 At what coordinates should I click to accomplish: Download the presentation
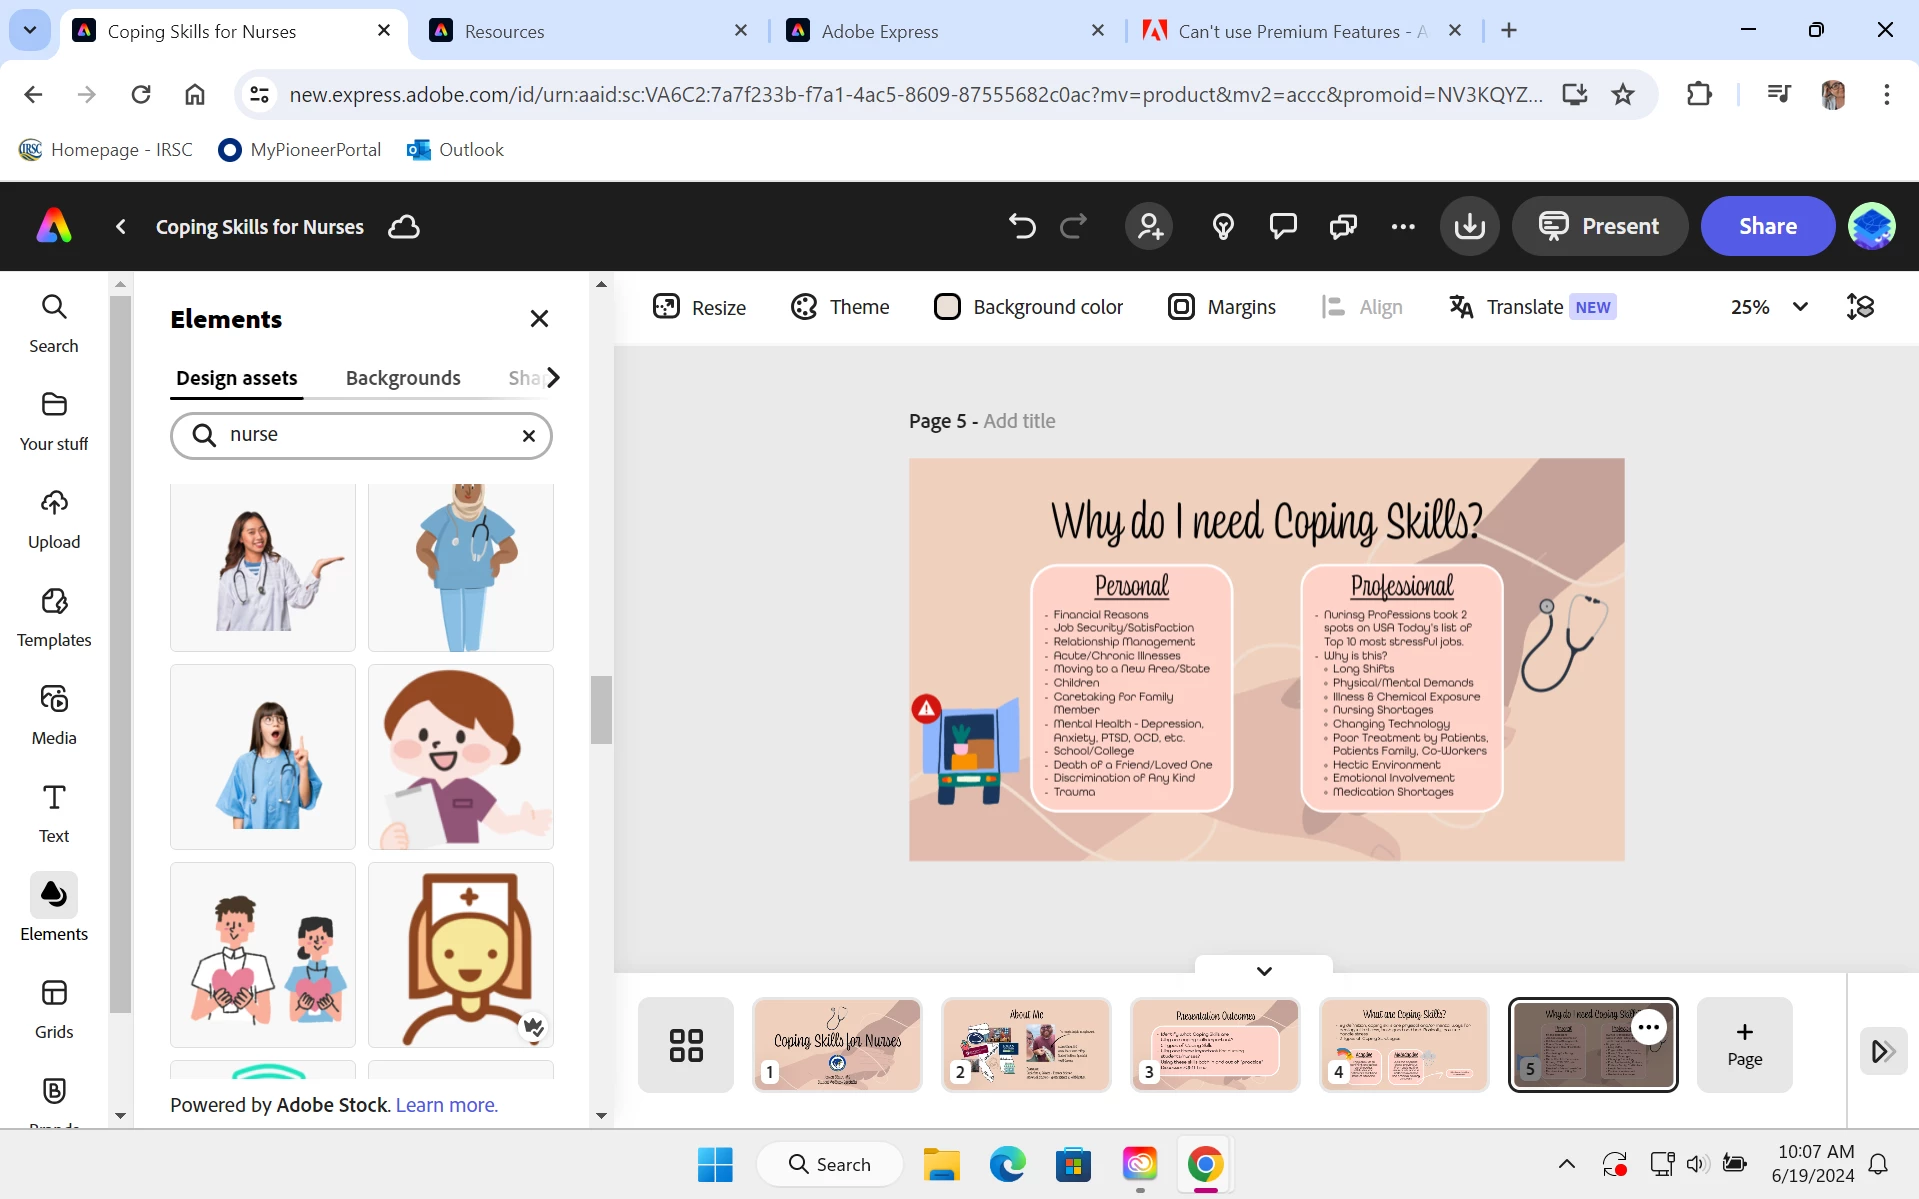coord(1470,226)
